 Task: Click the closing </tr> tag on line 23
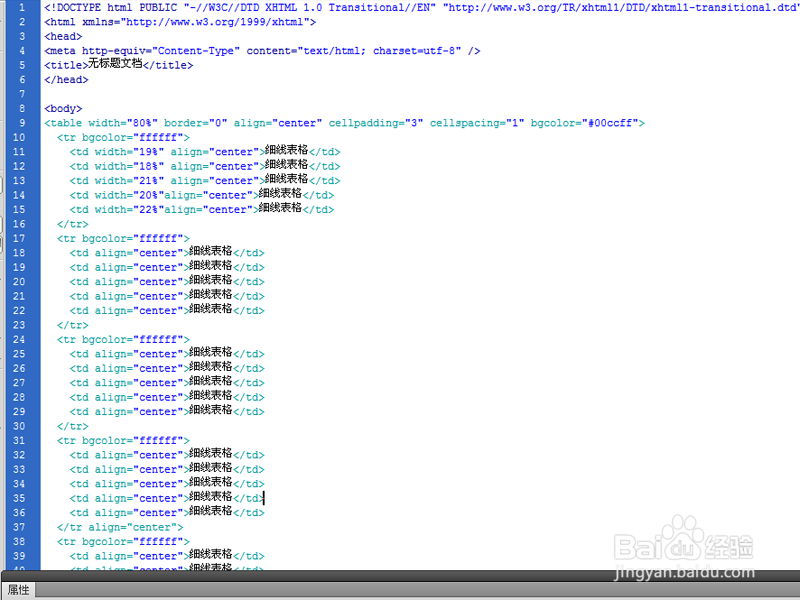click(72, 325)
